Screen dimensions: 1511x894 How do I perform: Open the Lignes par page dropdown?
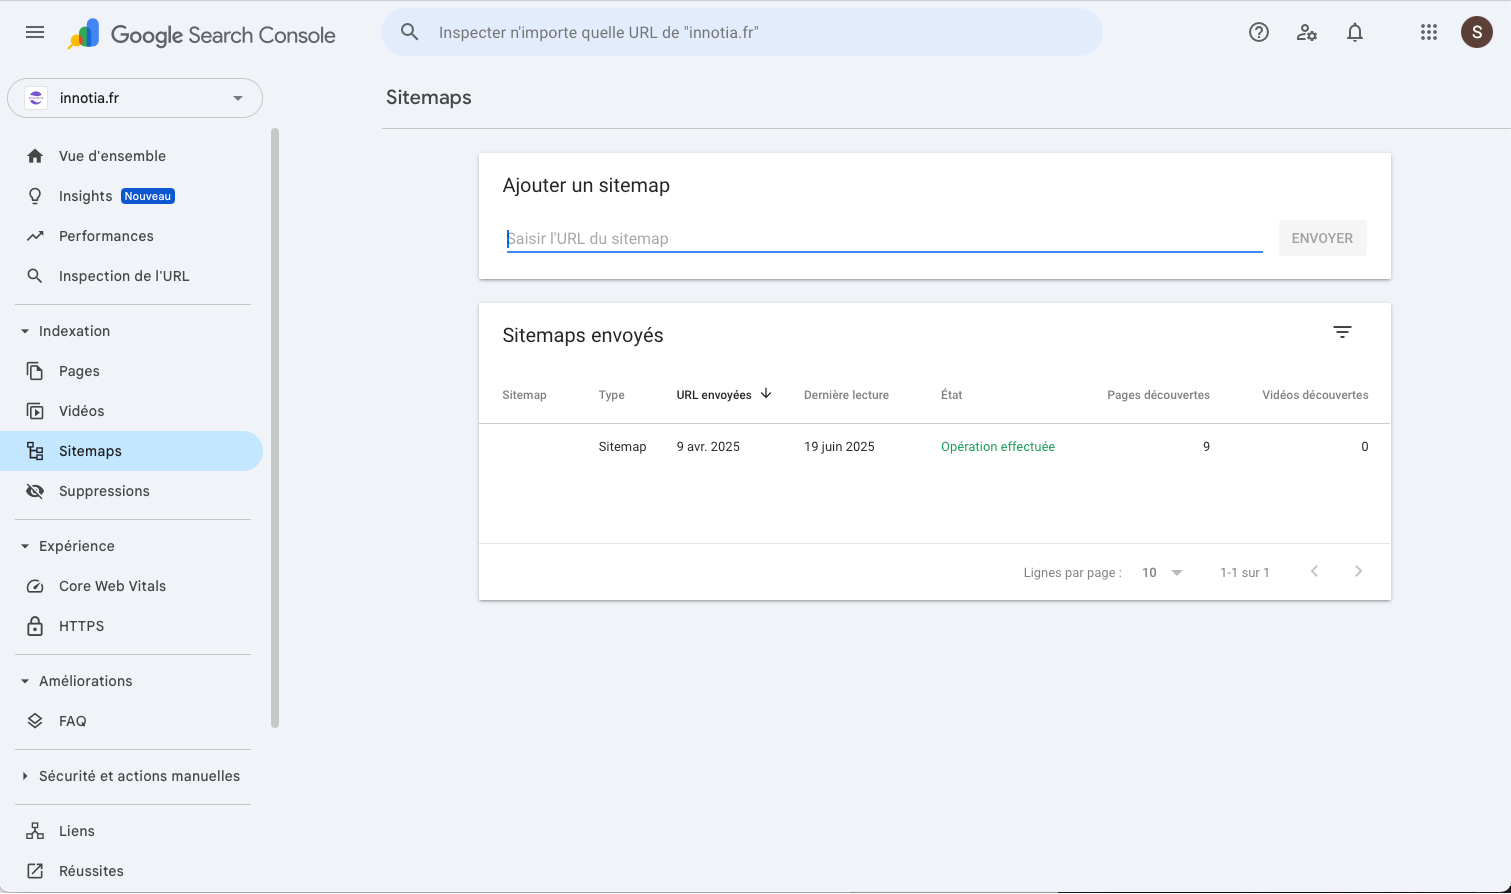coord(1160,571)
